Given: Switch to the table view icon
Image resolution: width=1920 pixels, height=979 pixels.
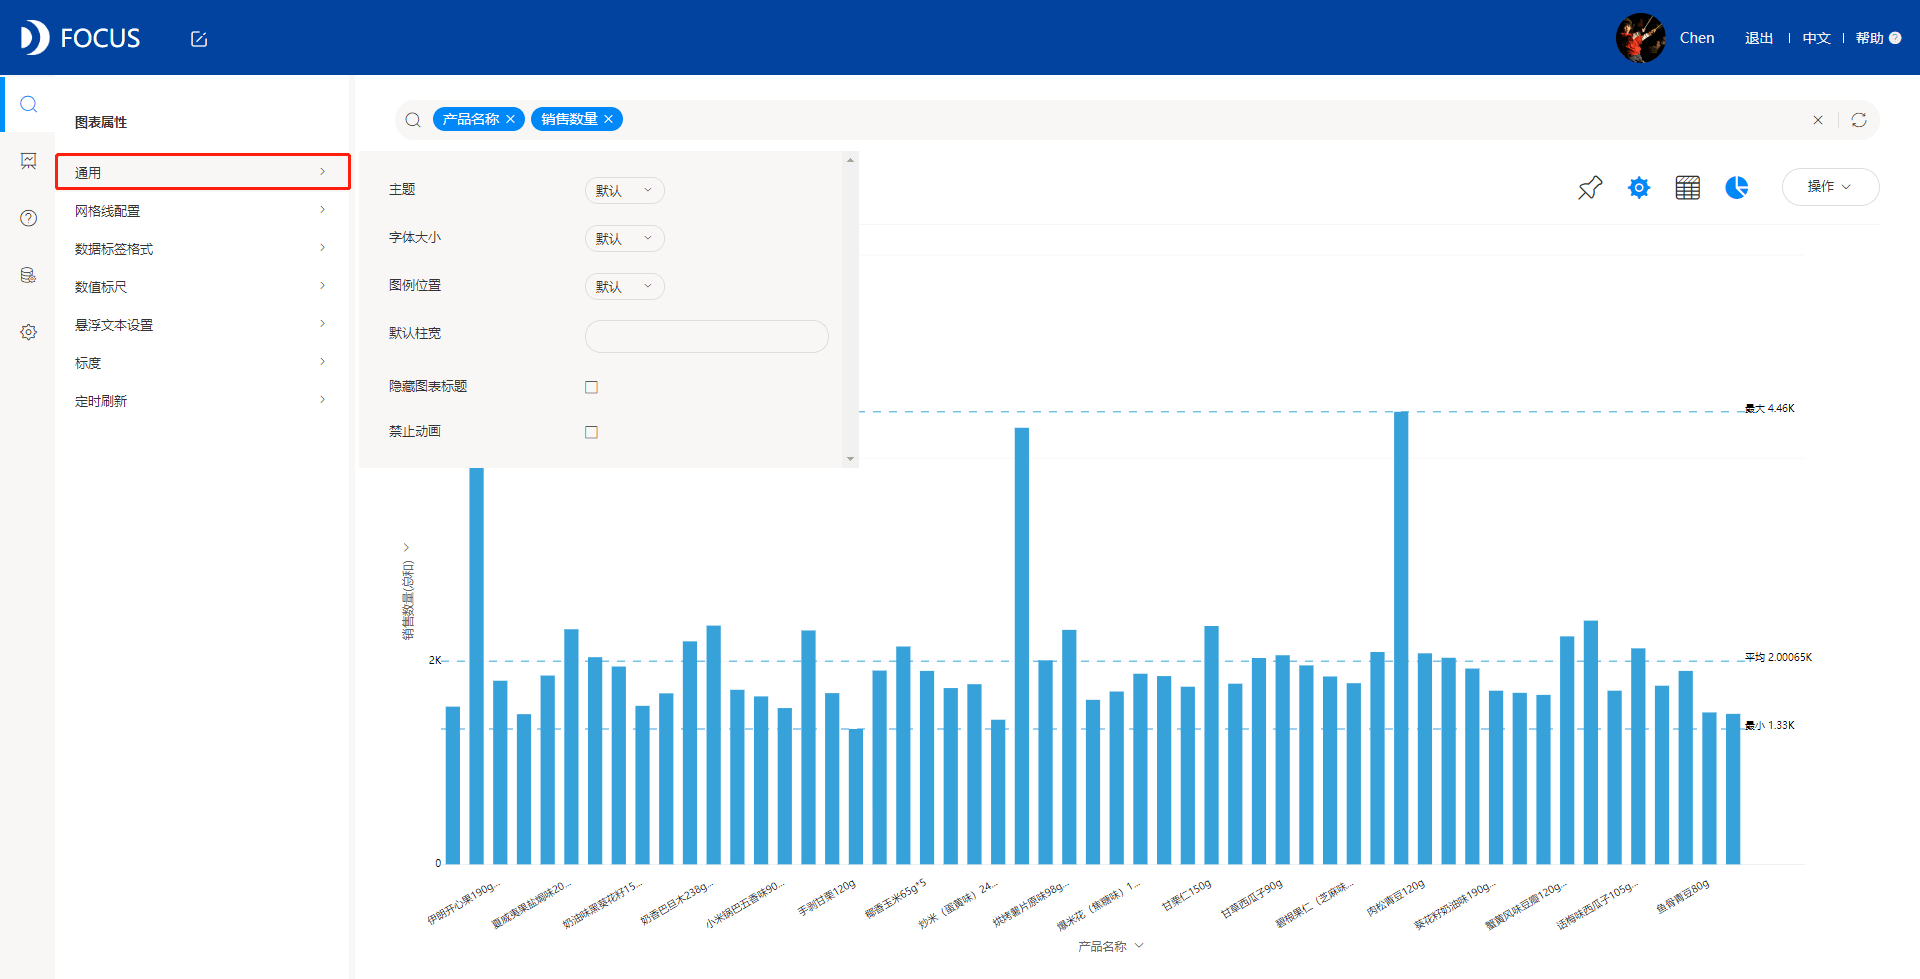Looking at the screenshot, I should click(1688, 187).
